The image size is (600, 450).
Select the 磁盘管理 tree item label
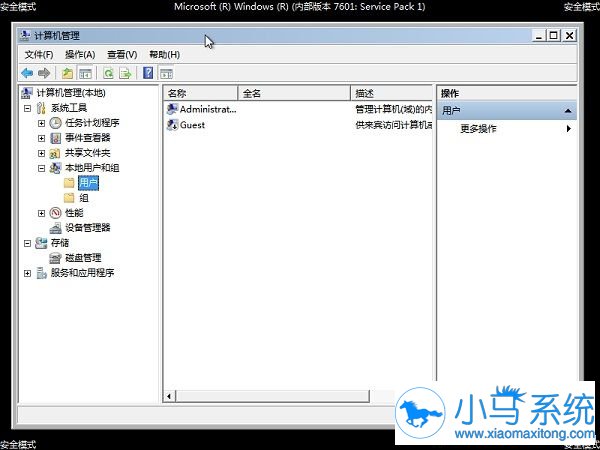[83, 258]
